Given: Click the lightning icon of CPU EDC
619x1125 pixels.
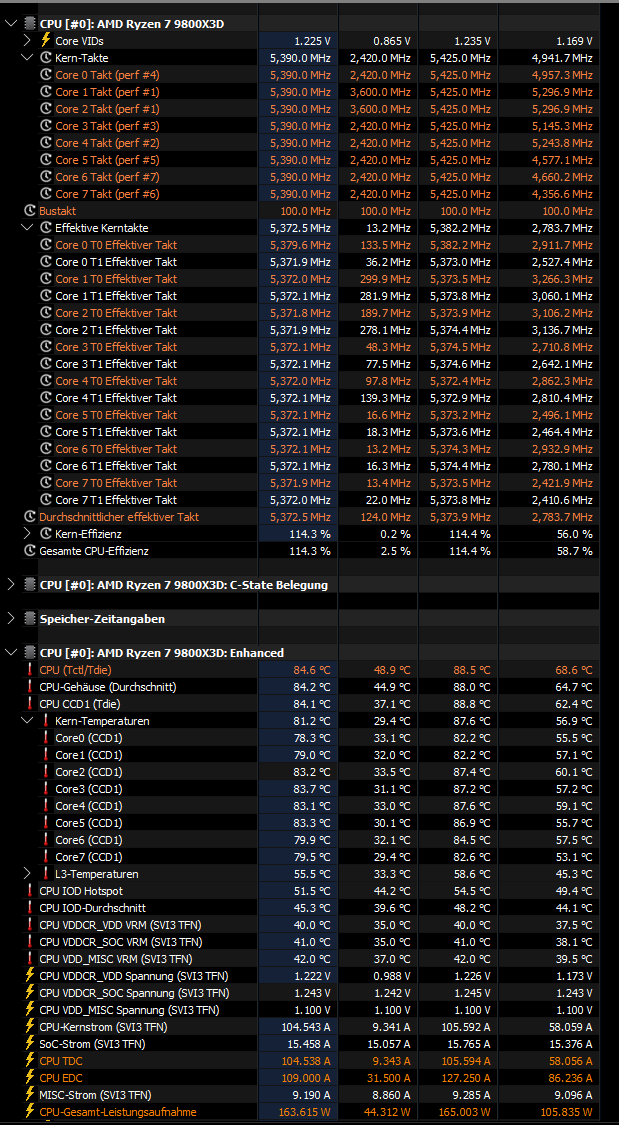Looking at the screenshot, I should point(29,1078).
